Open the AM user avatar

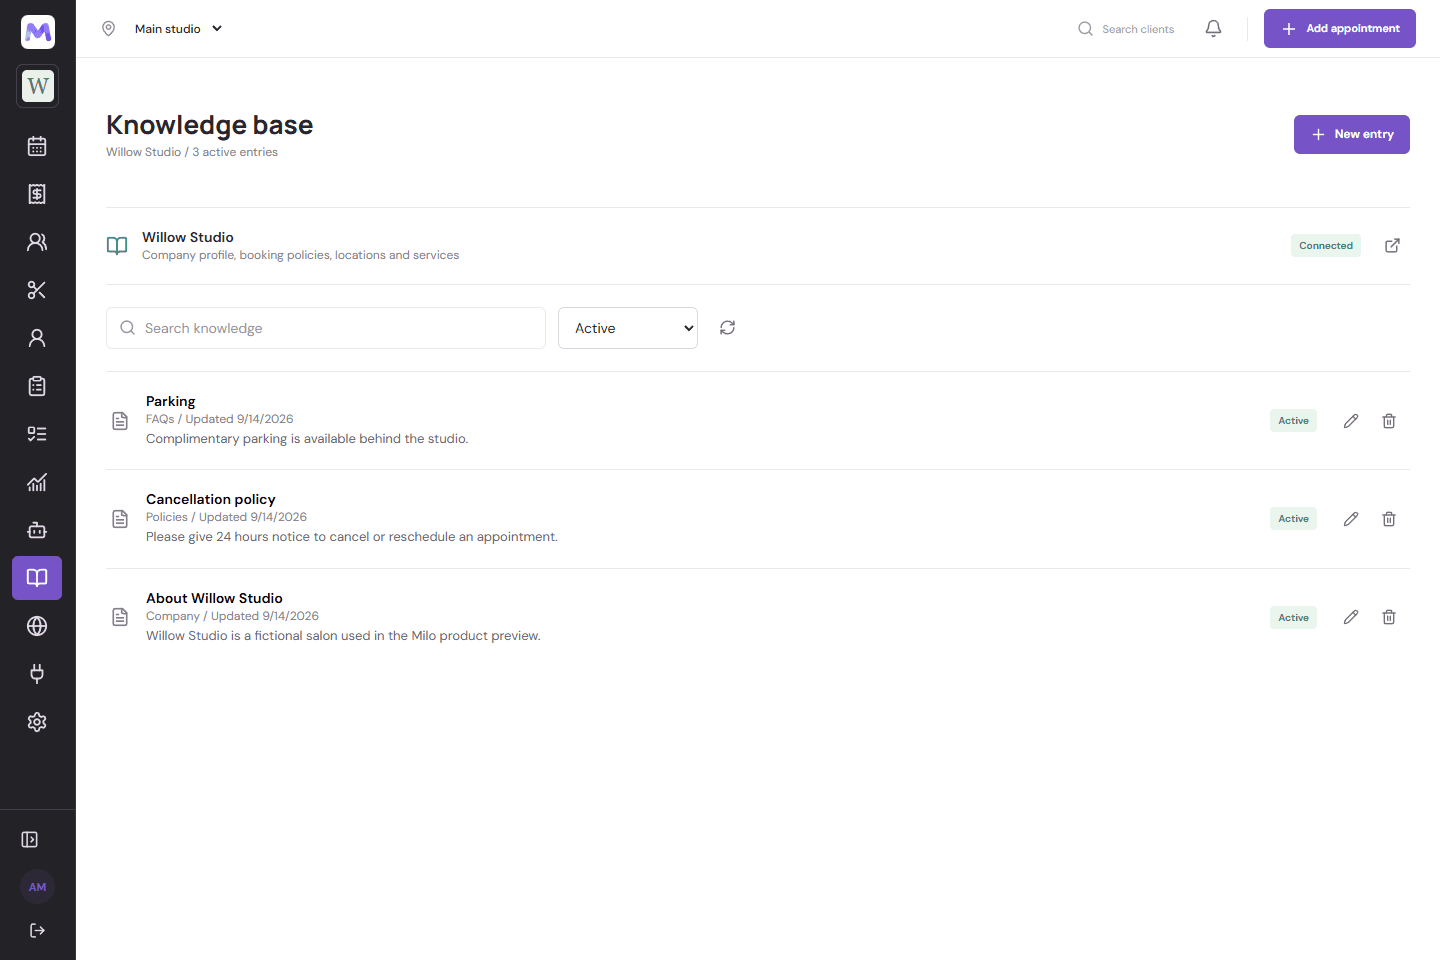[x=37, y=887]
